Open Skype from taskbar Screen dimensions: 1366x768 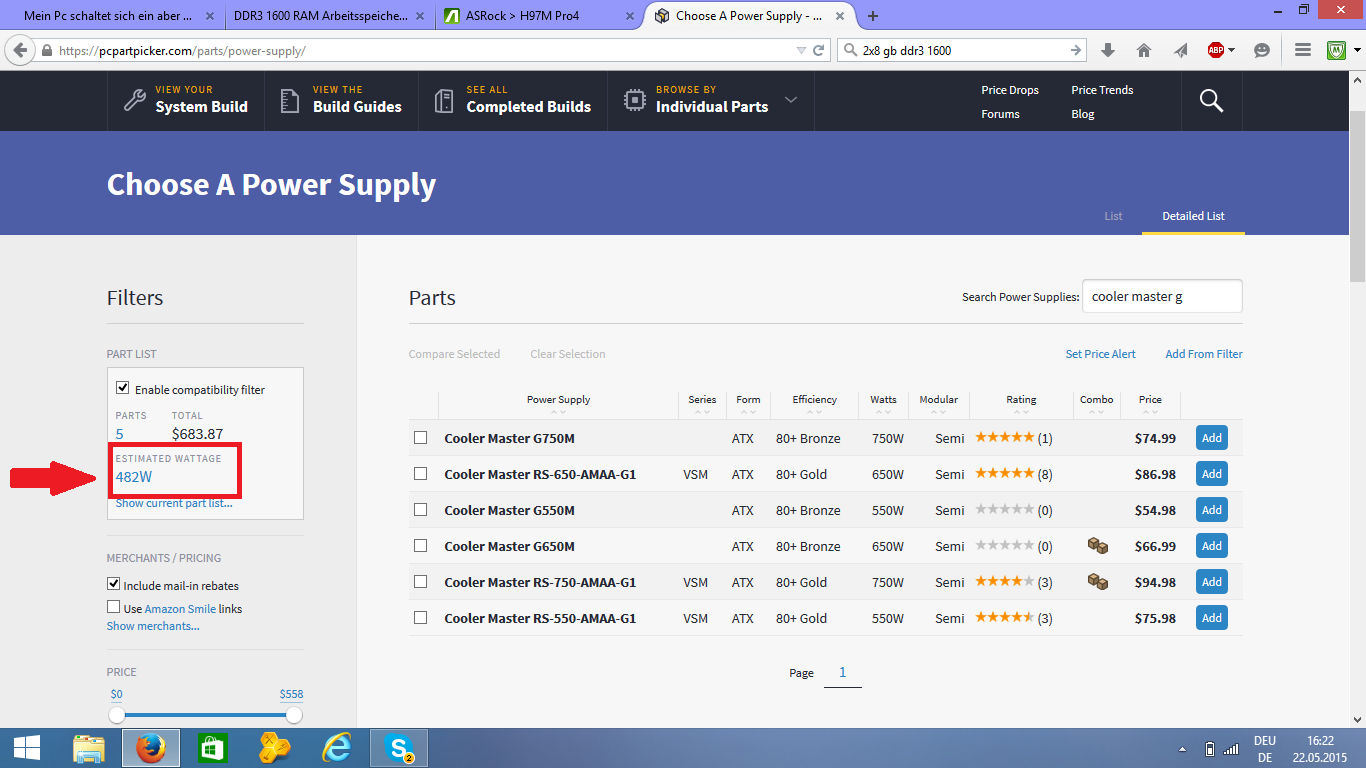pyautogui.click(x=399, y=747)
